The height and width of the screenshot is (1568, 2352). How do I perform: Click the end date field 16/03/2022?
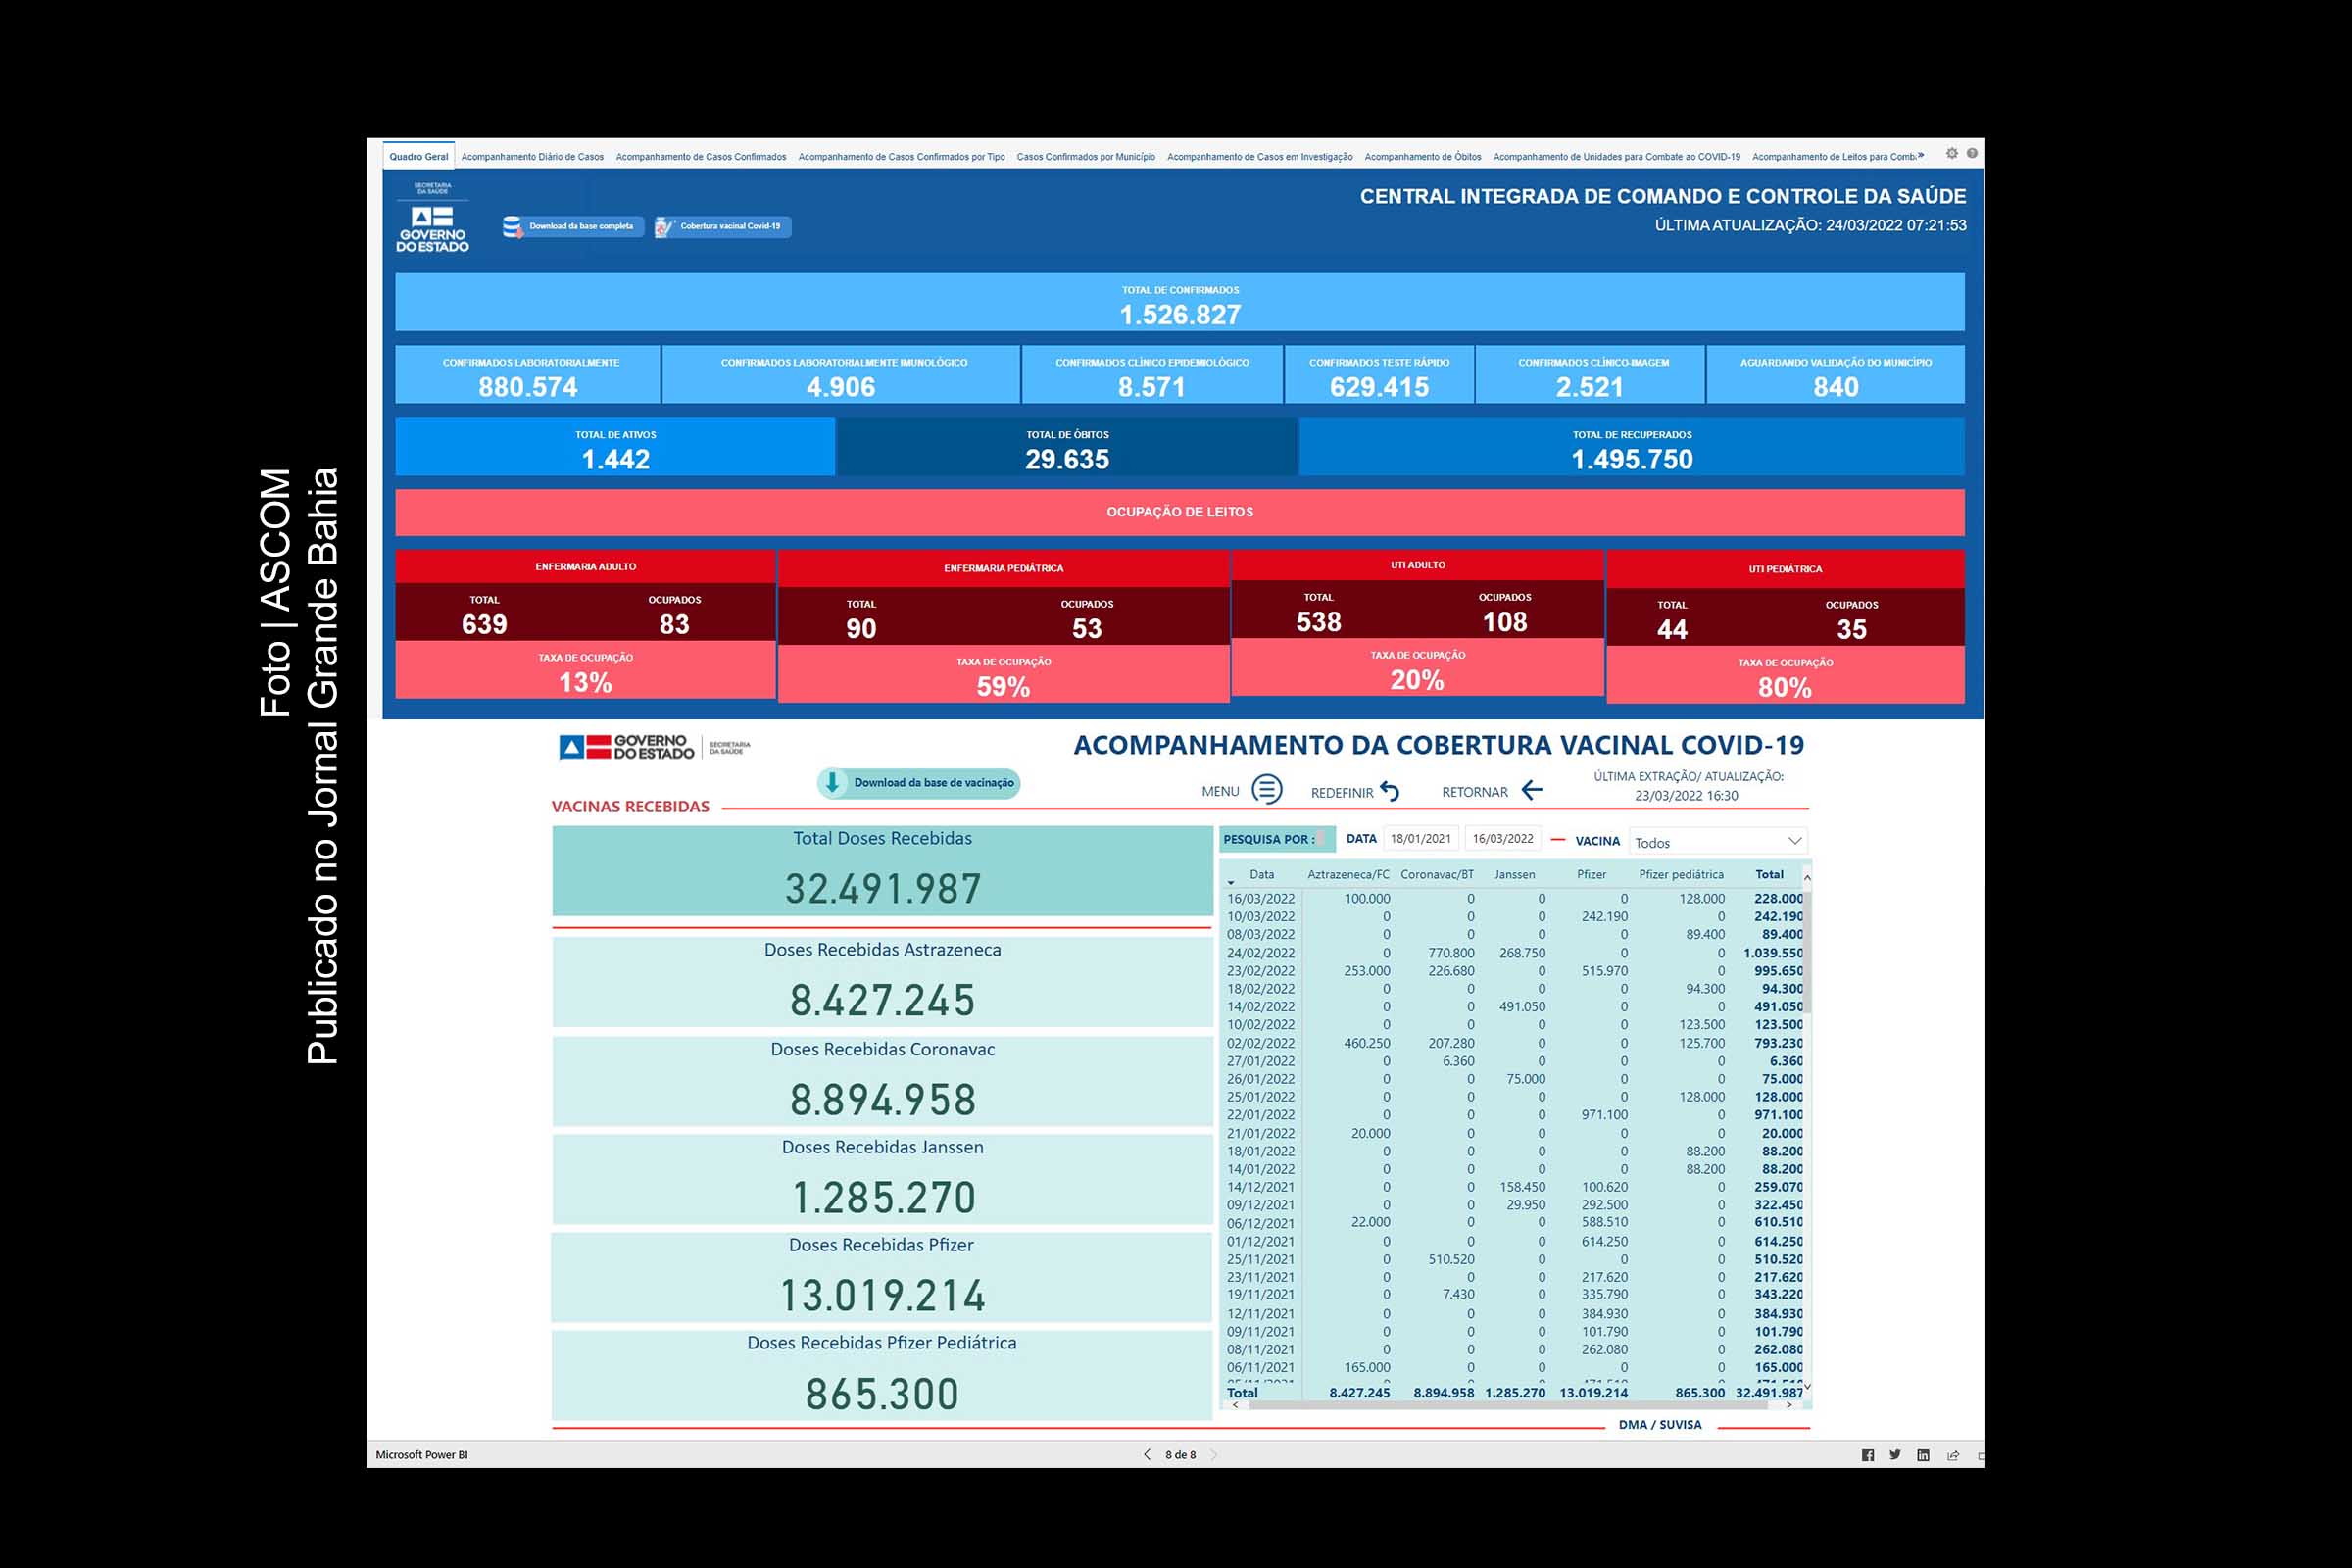(1502, 839)
